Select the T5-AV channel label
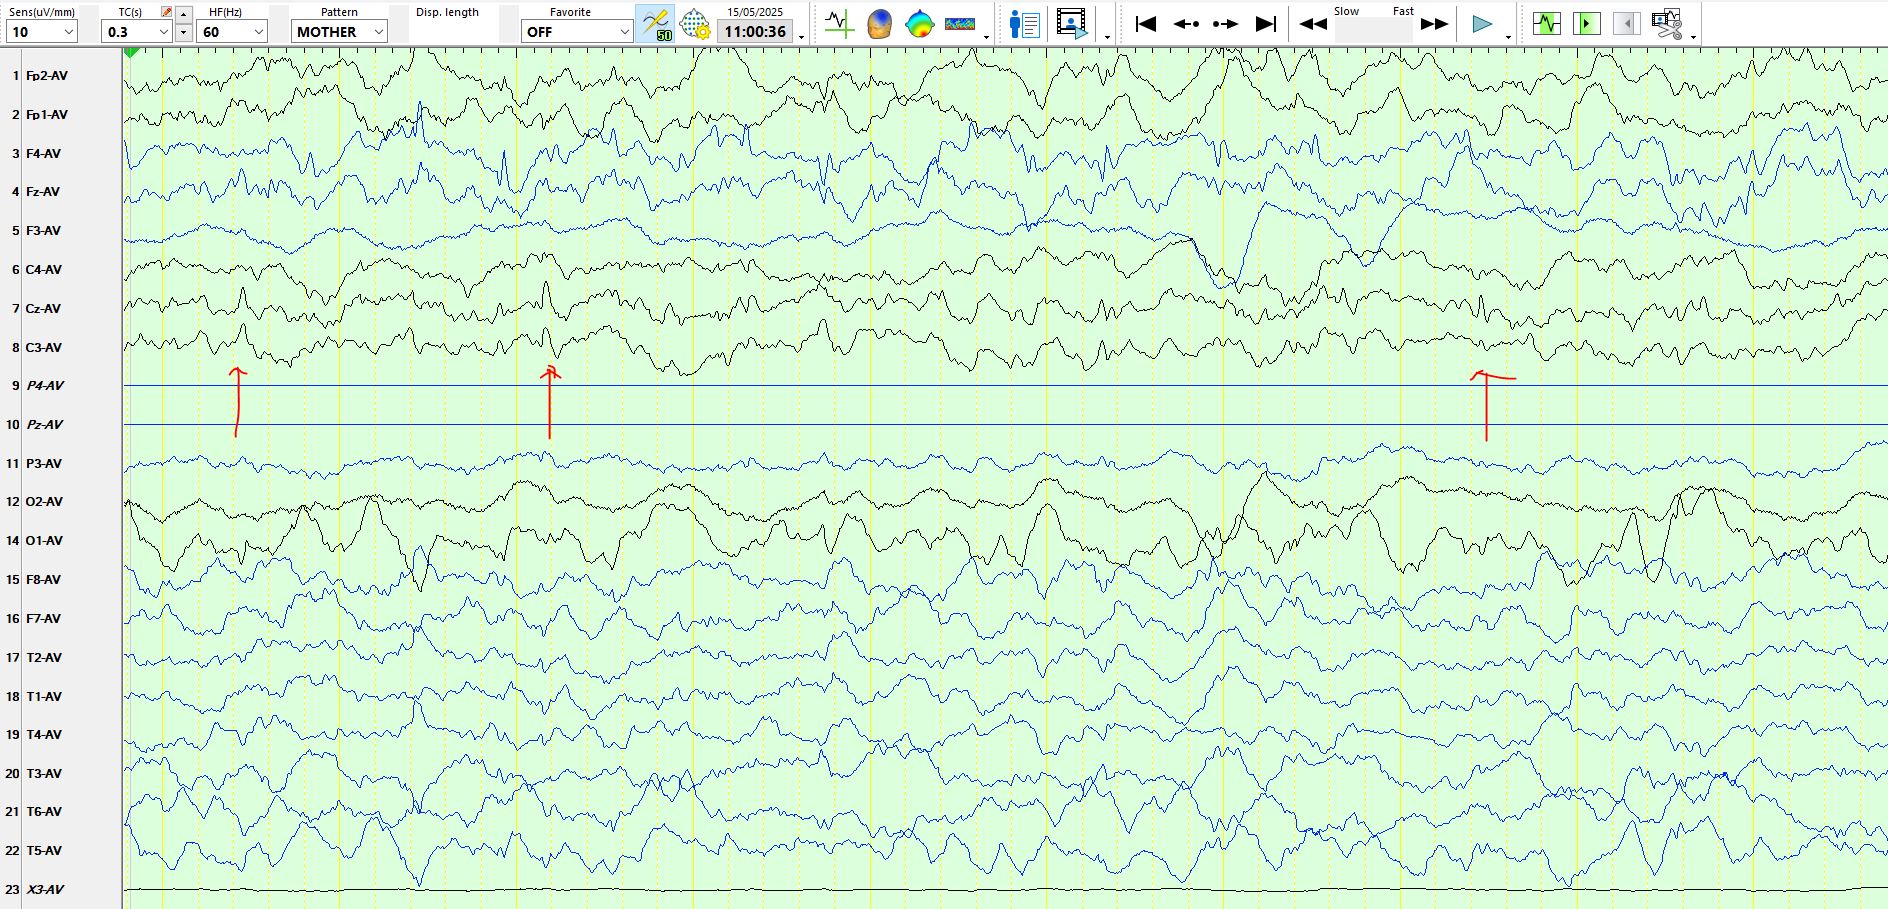The image size is (1888, 909). pos(43,851)
